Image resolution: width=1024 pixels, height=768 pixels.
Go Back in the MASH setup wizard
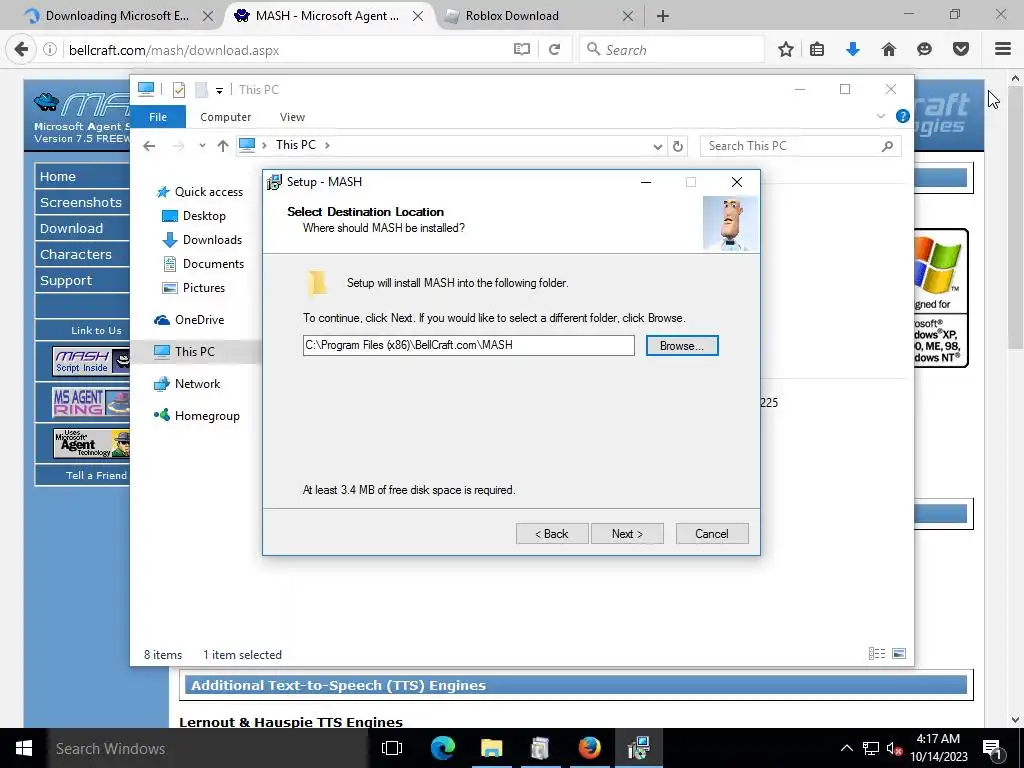coord(552,534)
